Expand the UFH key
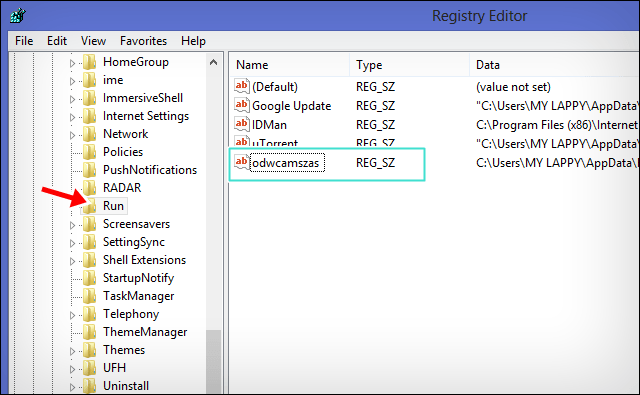The height and width of the screenshot is (395, 640). [x=72, y=369]
